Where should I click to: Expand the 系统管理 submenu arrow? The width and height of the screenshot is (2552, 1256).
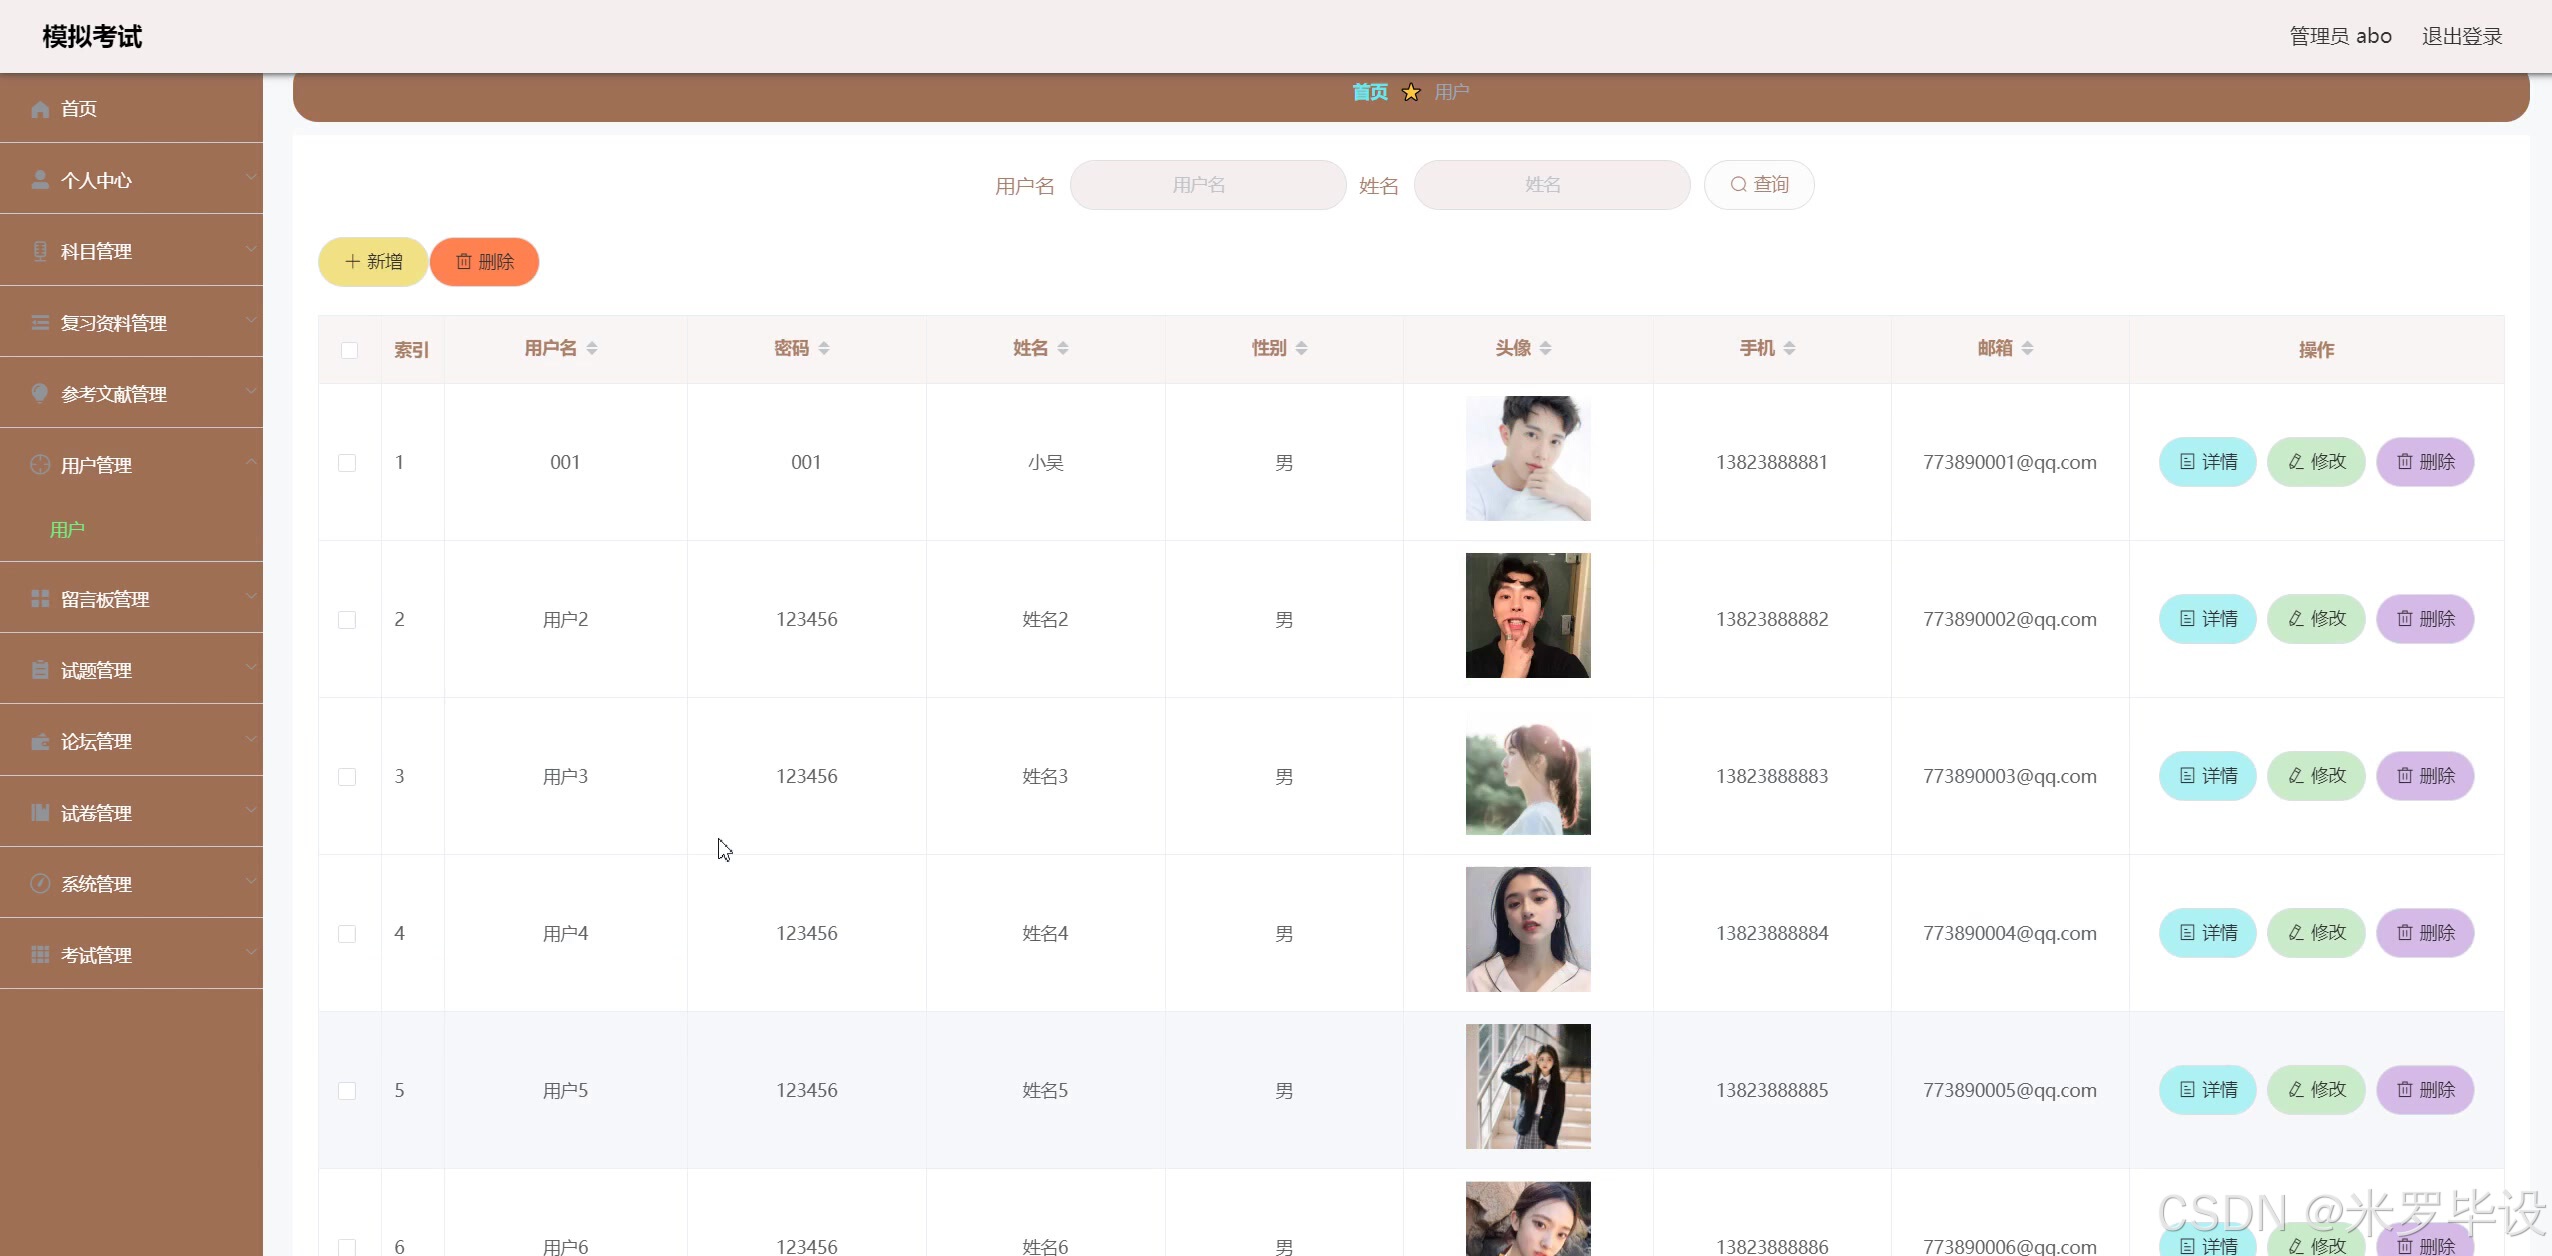click(251, 881)
